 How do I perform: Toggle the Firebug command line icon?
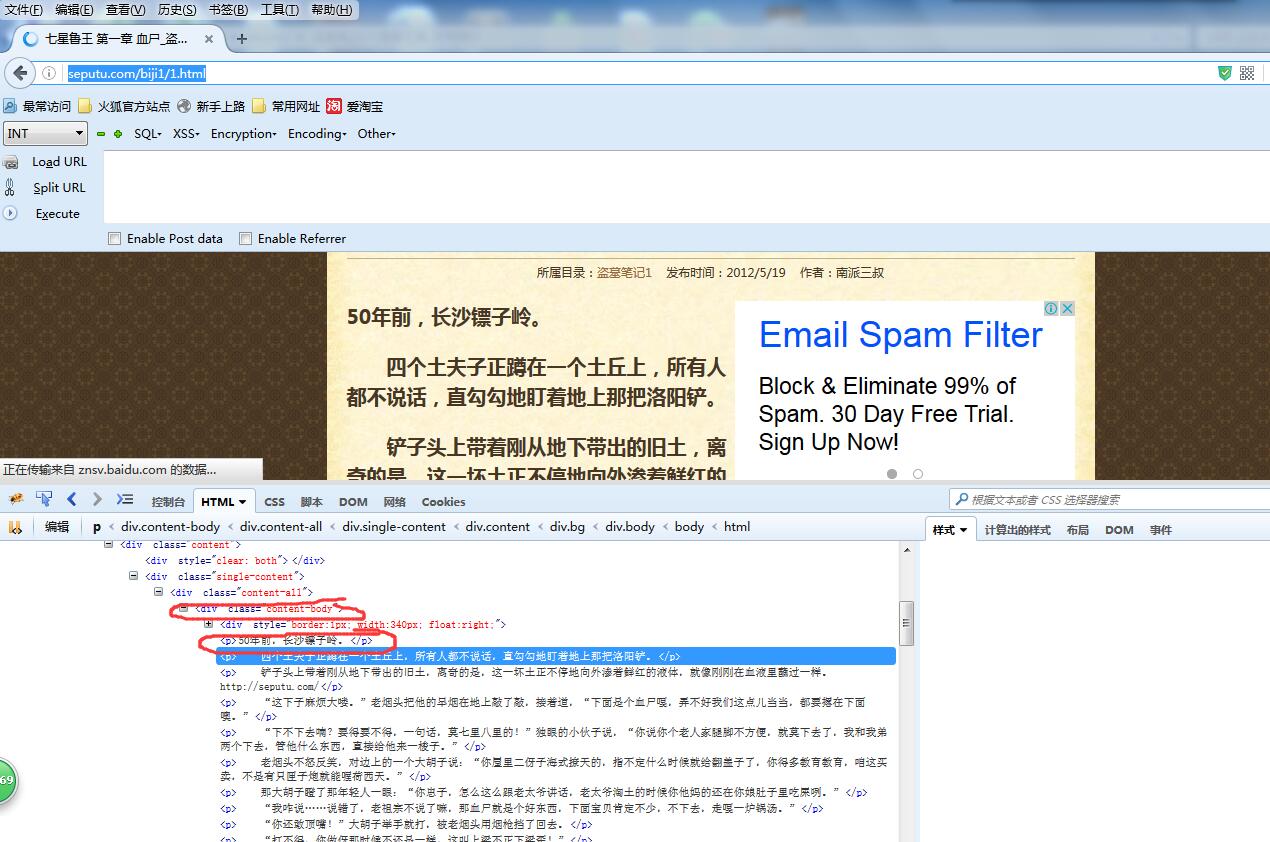(x=125, y=499)
